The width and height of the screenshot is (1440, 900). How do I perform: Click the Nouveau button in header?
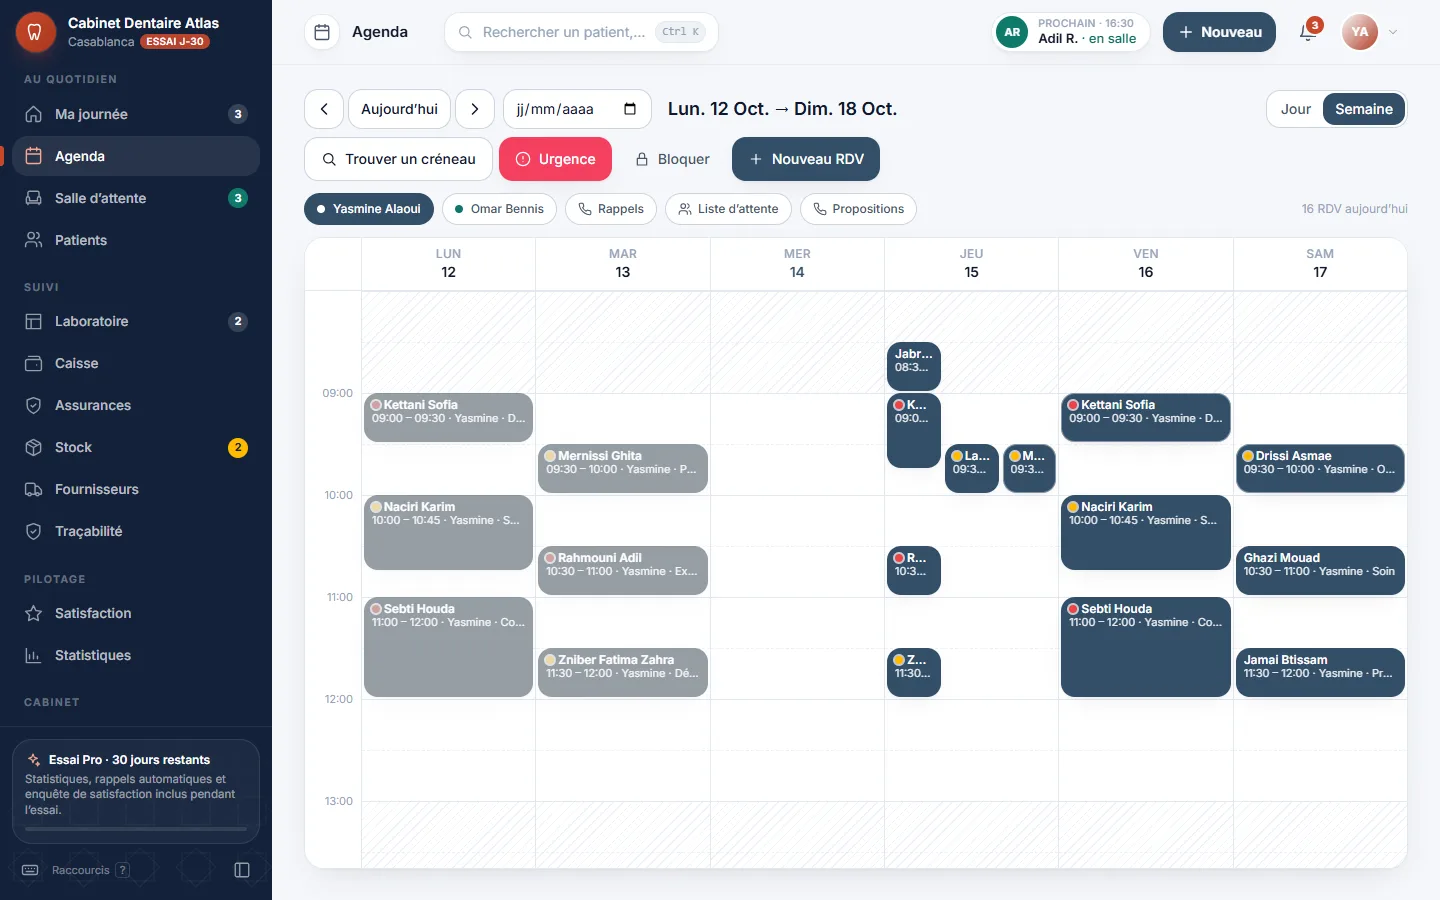1219,32
